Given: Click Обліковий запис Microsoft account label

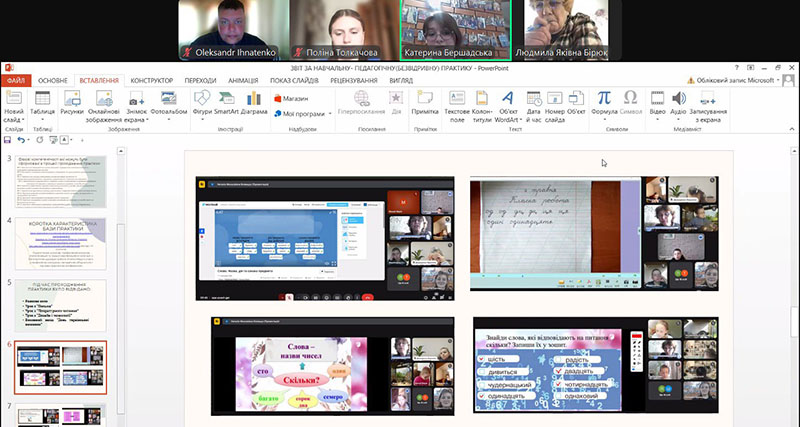Looking at the screenshot, I should 735,81.
